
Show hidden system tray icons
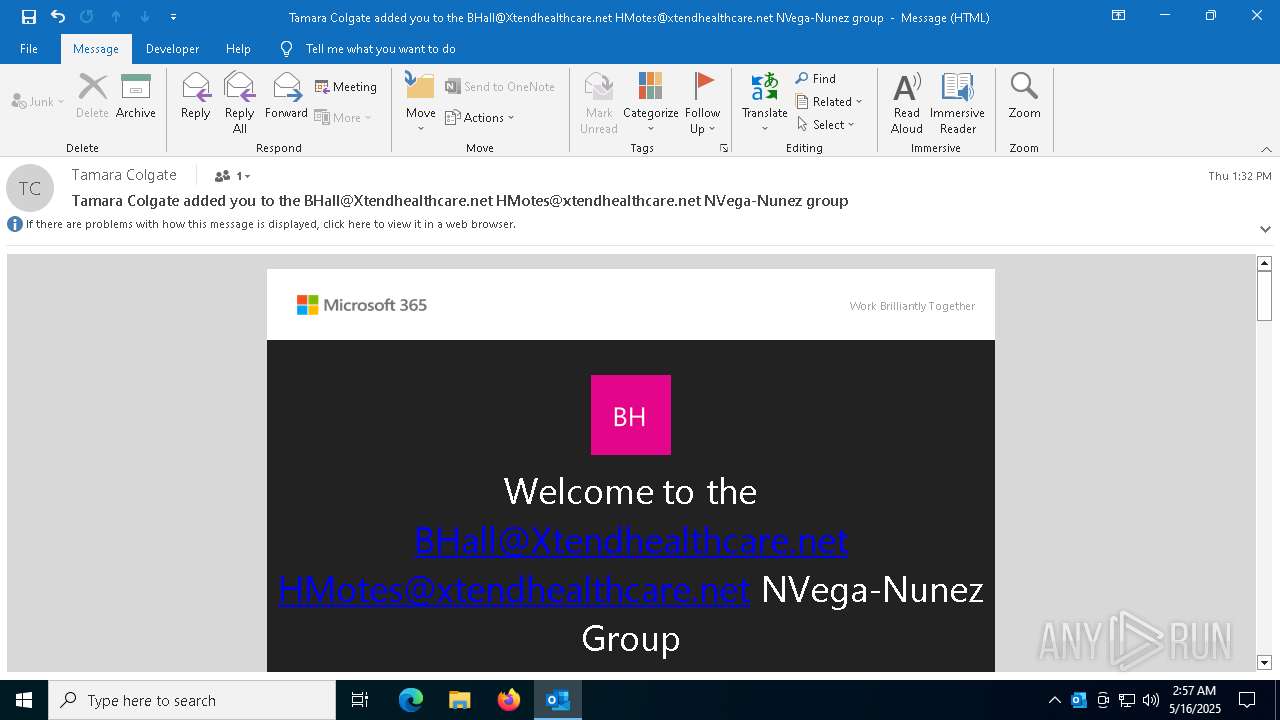pos(1055,700)
